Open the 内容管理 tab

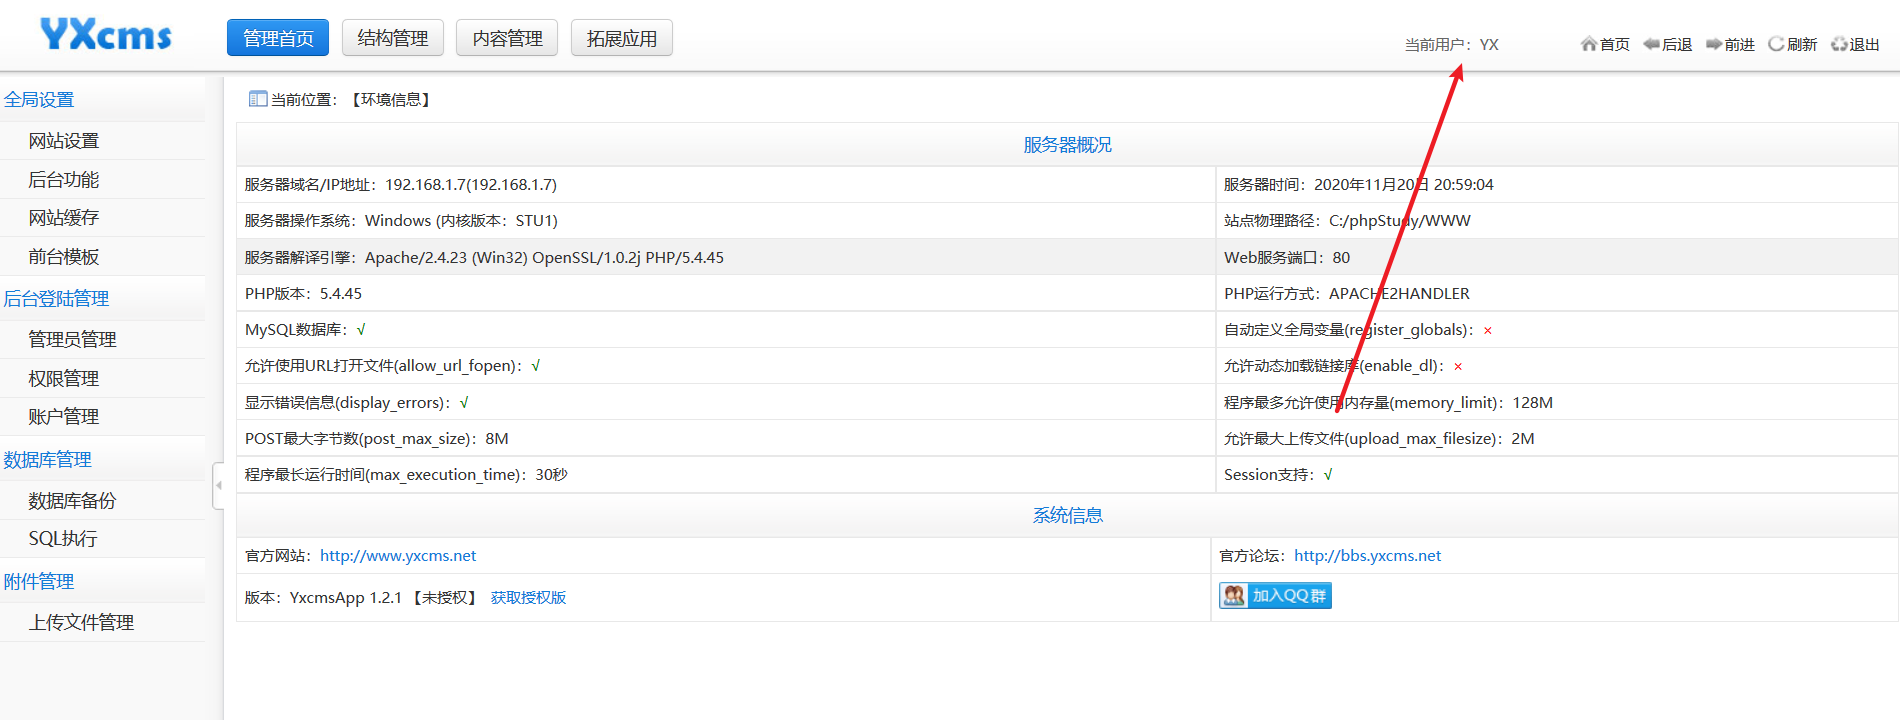pos(507,38)
